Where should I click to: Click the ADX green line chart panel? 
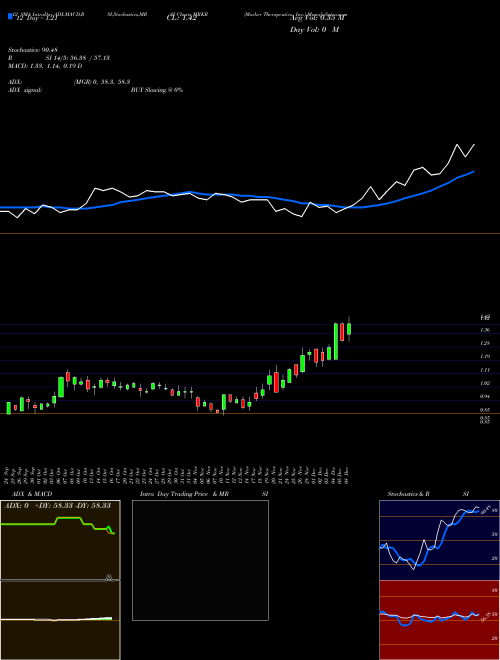pos(60,540)
